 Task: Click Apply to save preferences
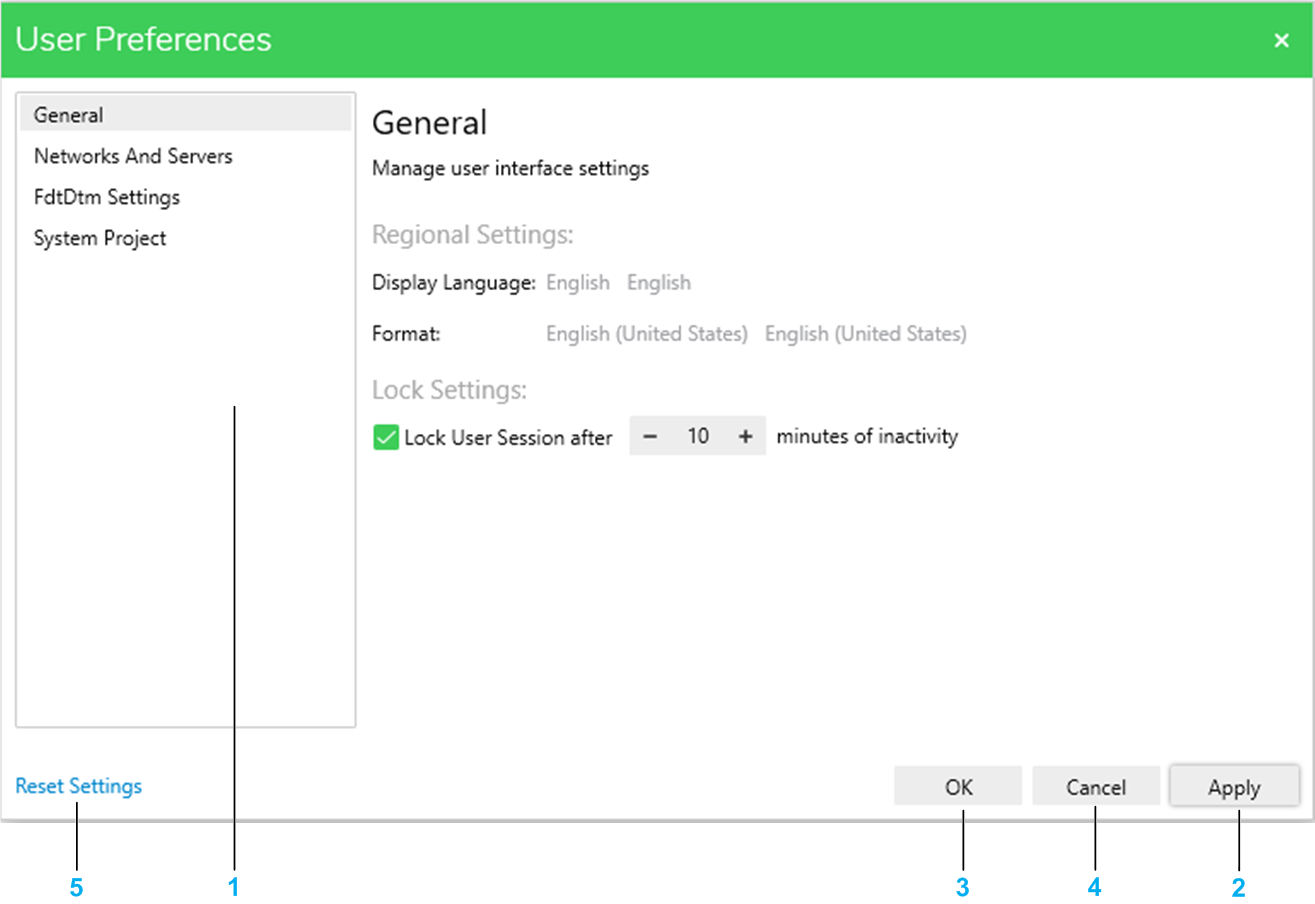(x=1234, y=787)
